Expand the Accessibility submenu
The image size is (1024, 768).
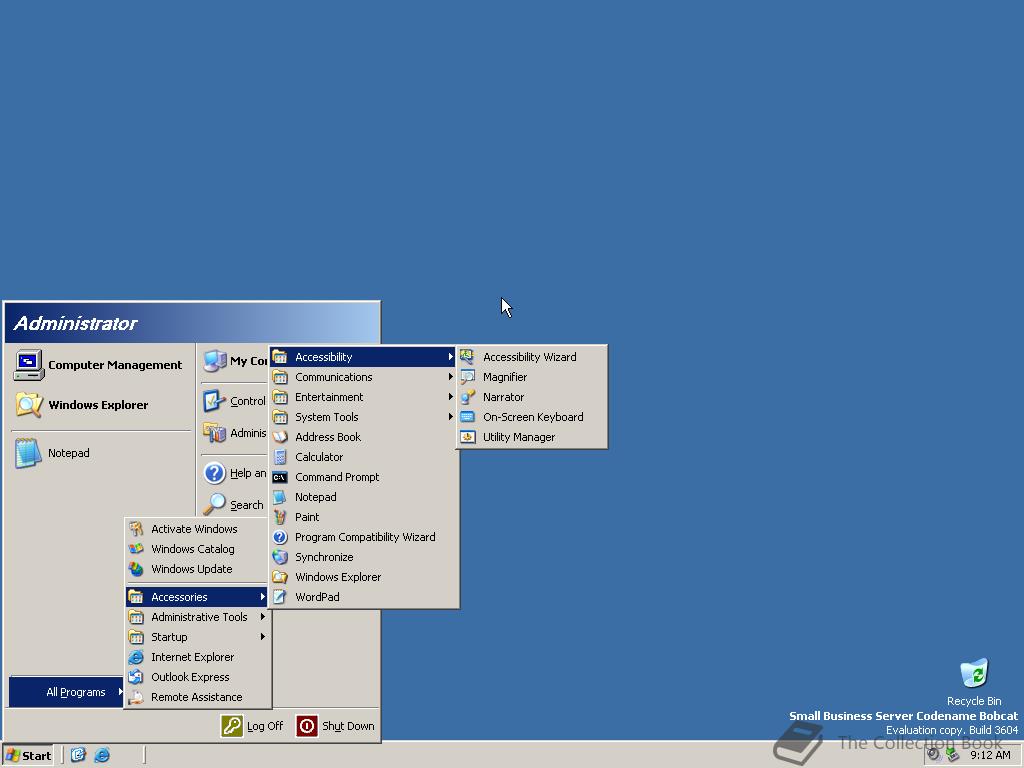point(364,357)
